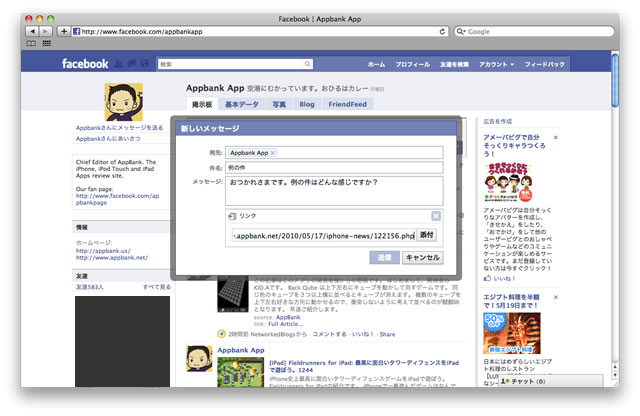Open the フィードバック menu item
This screenshot has width=640, height=416.
(544, 65)
